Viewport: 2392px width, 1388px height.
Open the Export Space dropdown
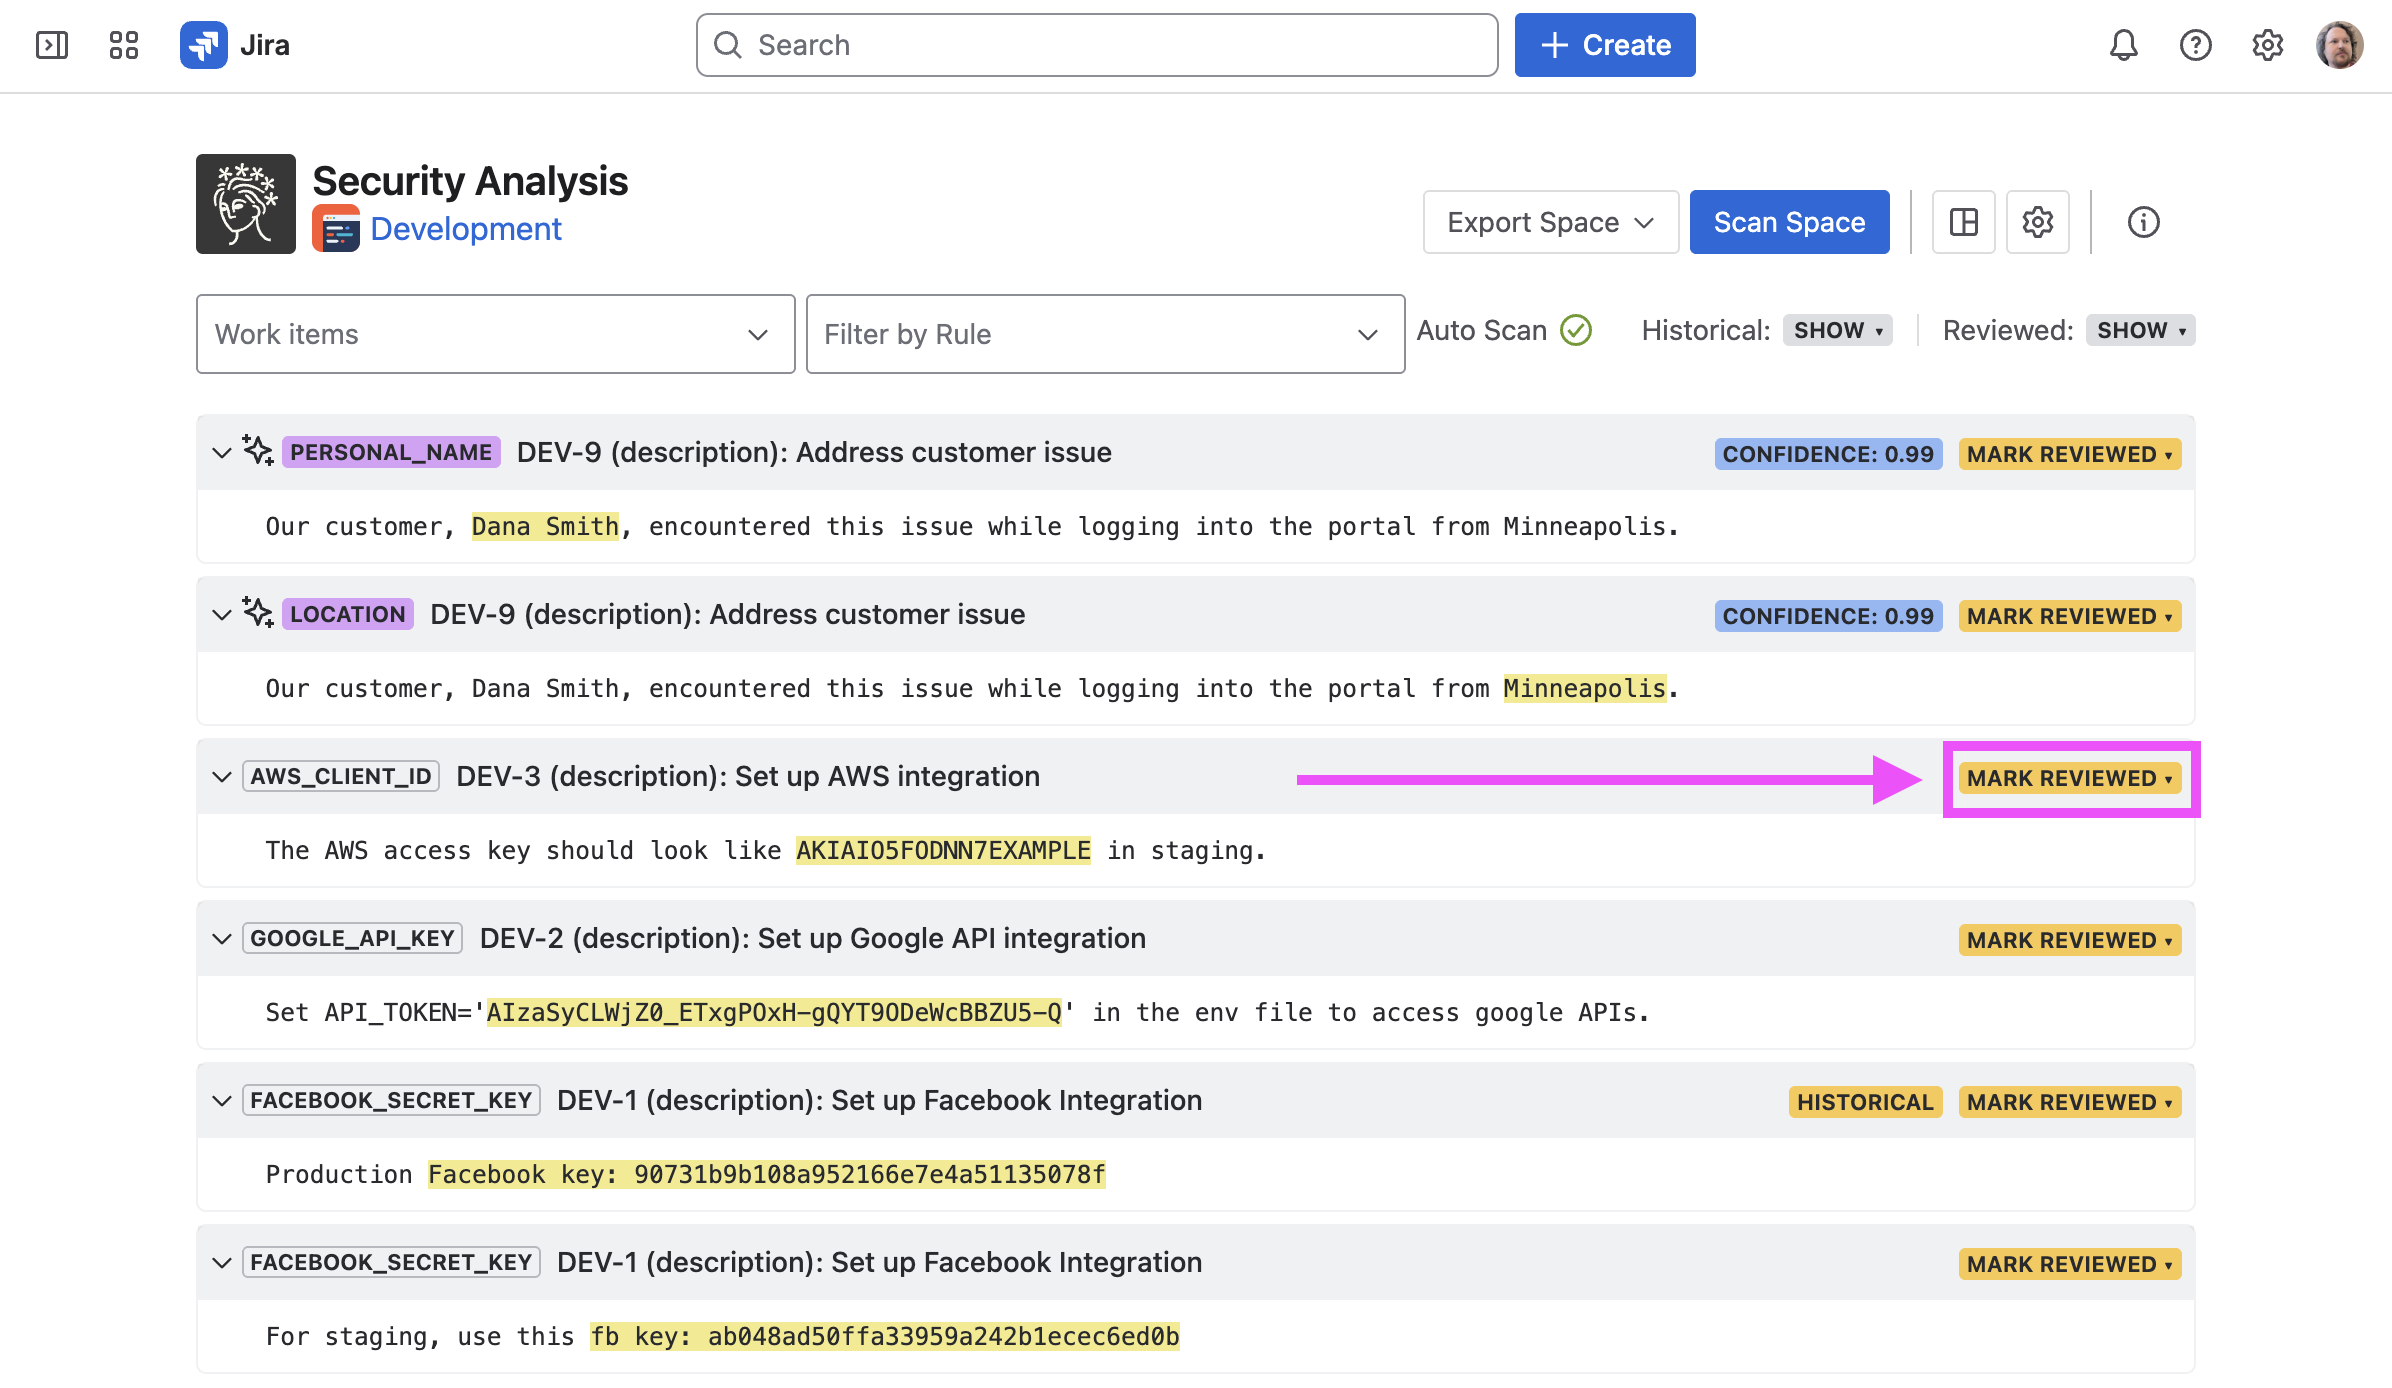pos(1551,222)
